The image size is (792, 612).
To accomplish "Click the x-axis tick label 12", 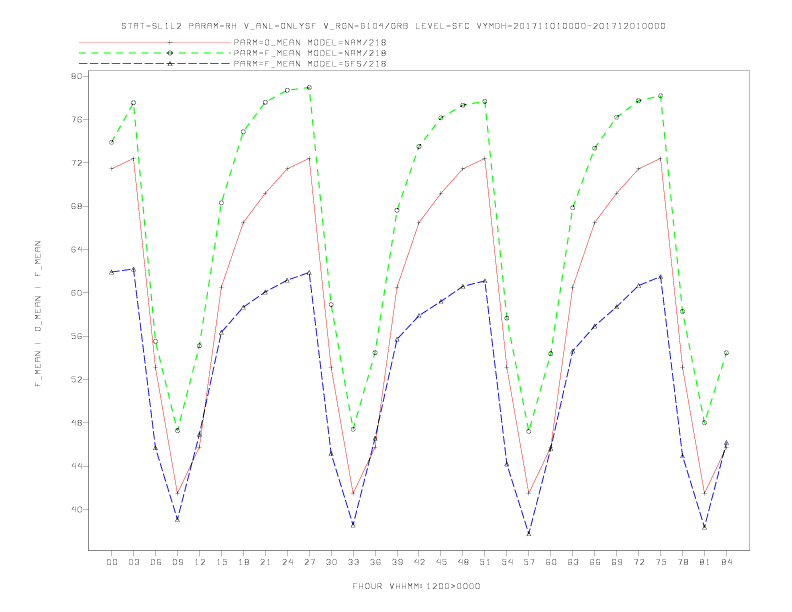I will point(200,562).
